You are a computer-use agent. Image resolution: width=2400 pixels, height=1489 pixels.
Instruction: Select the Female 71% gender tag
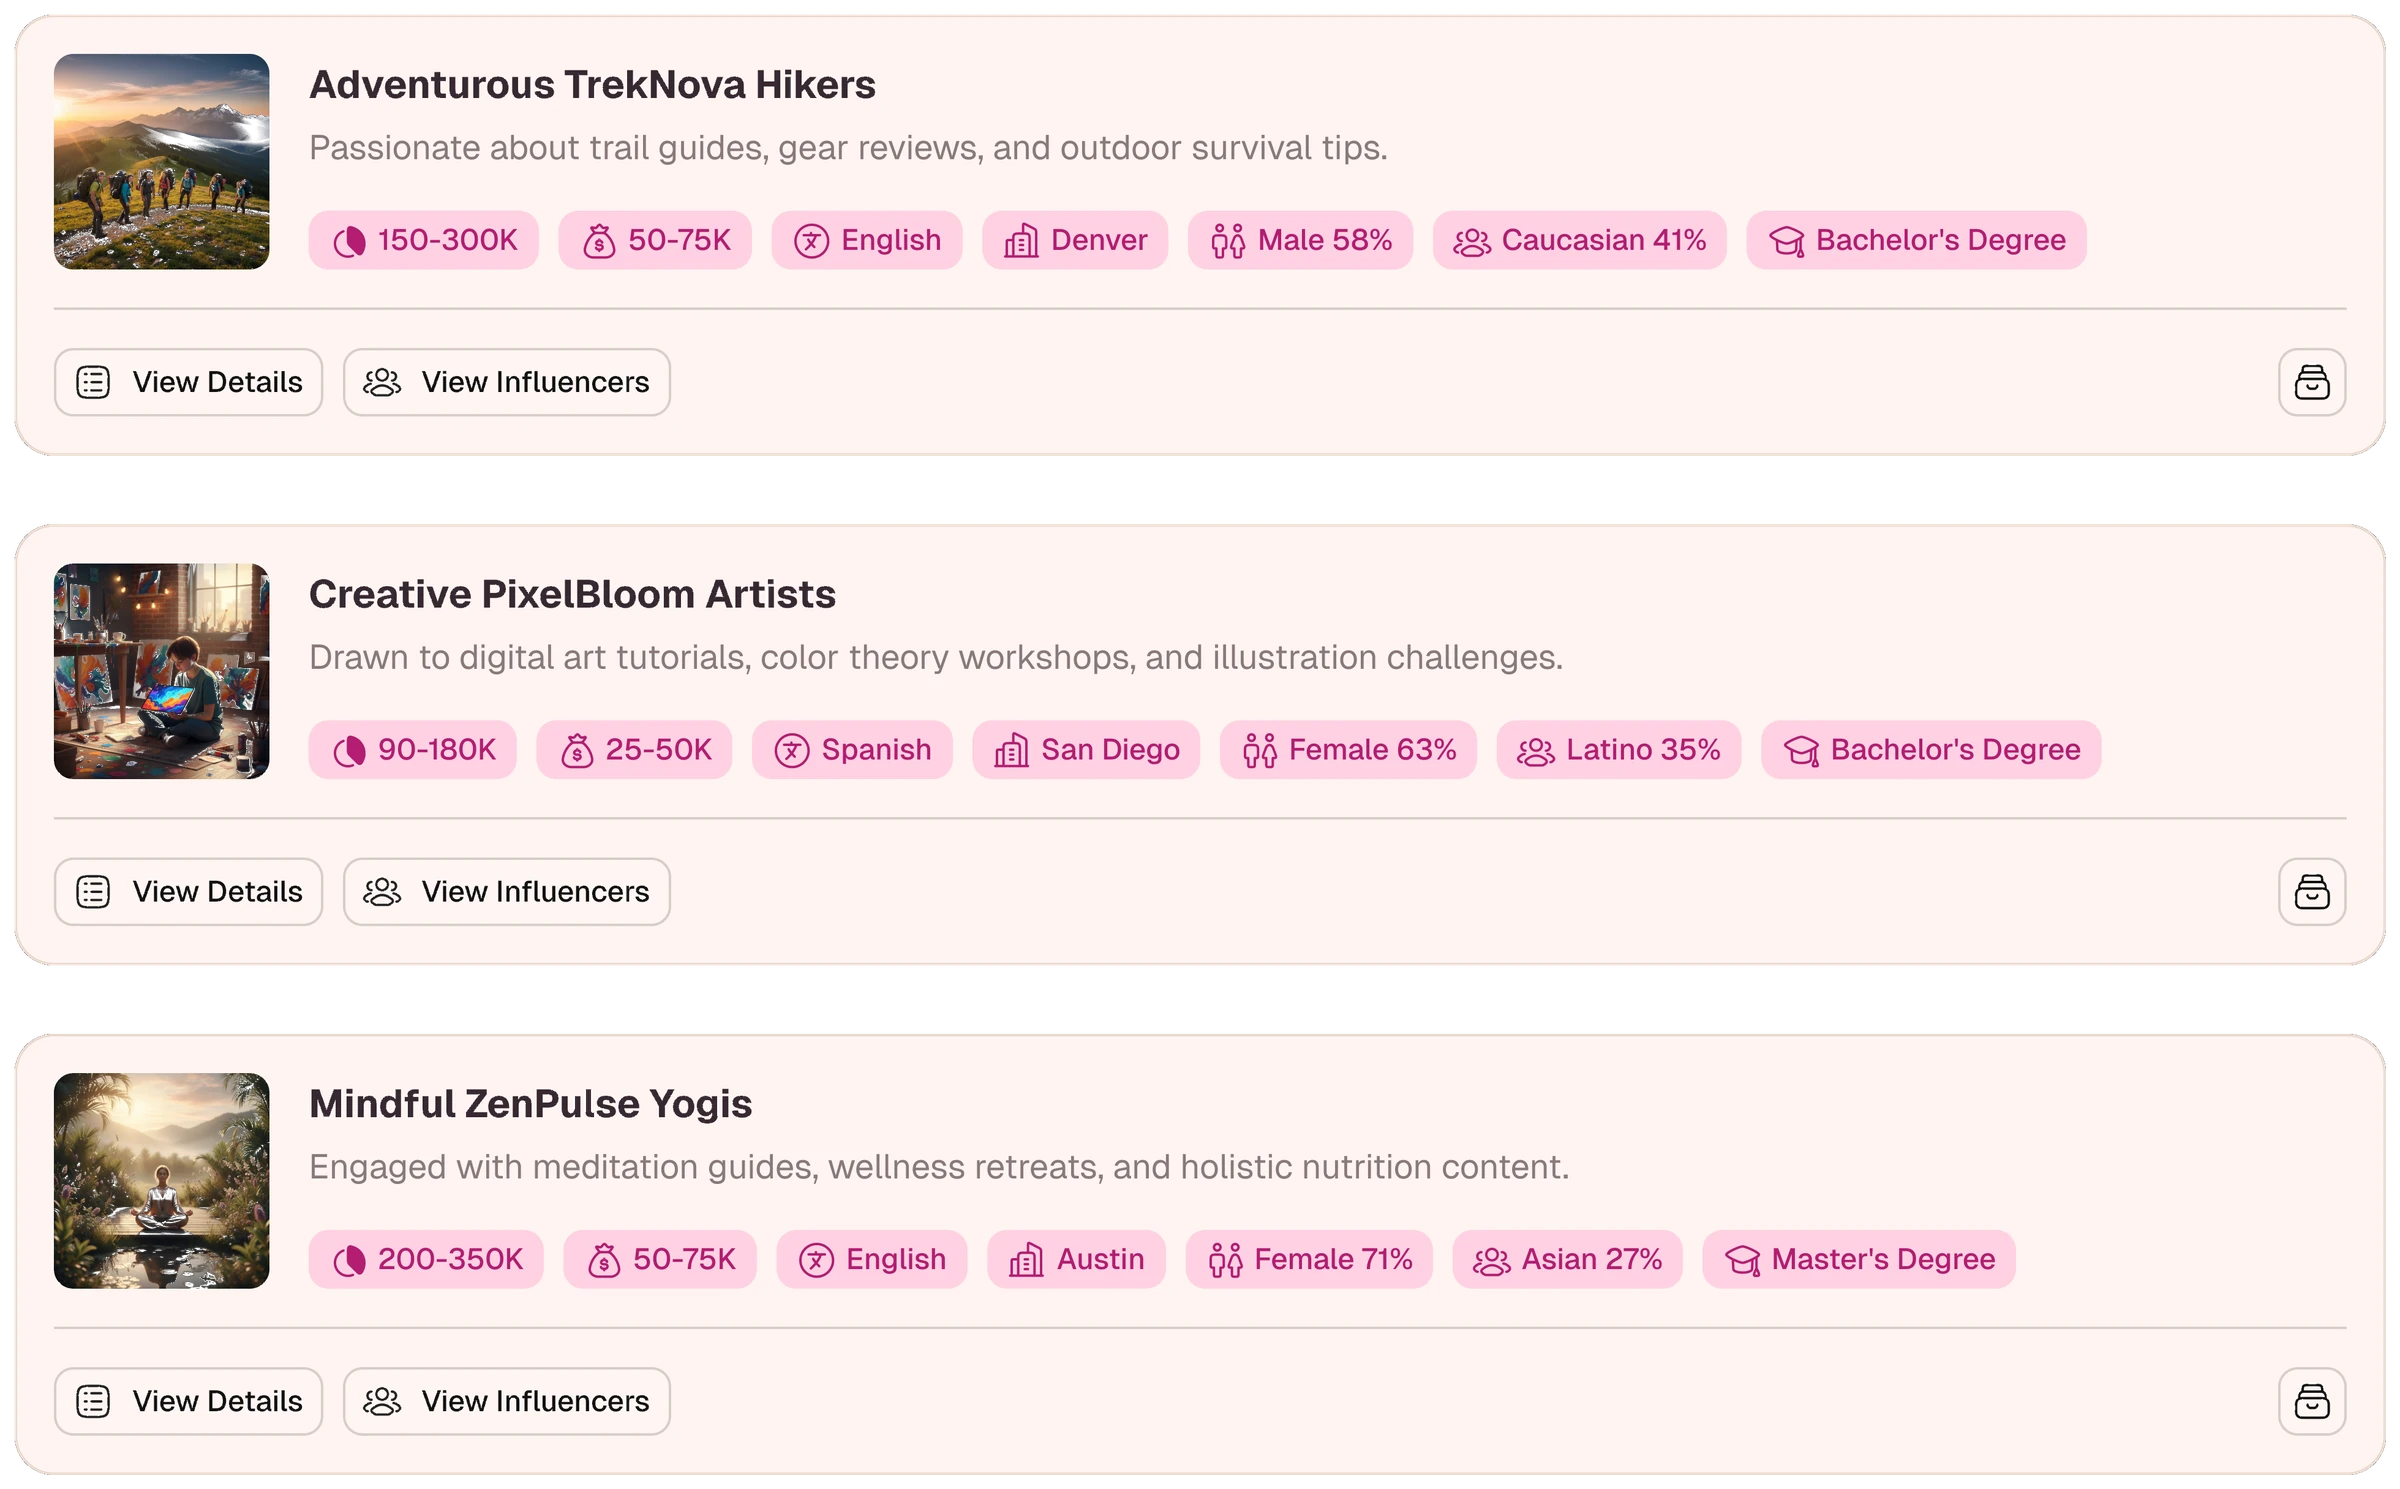pyautogui.click(x=1309, y=1259)
